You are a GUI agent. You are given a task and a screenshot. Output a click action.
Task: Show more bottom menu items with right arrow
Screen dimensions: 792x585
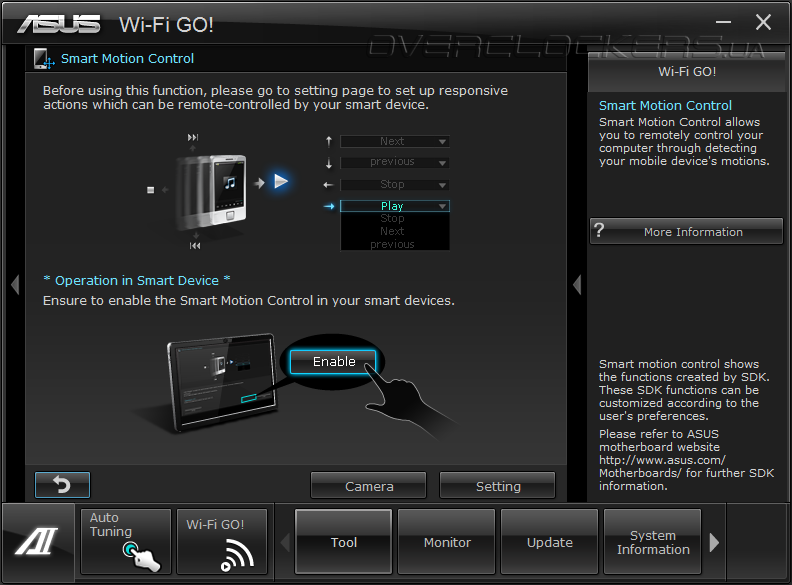pos(714,543)
